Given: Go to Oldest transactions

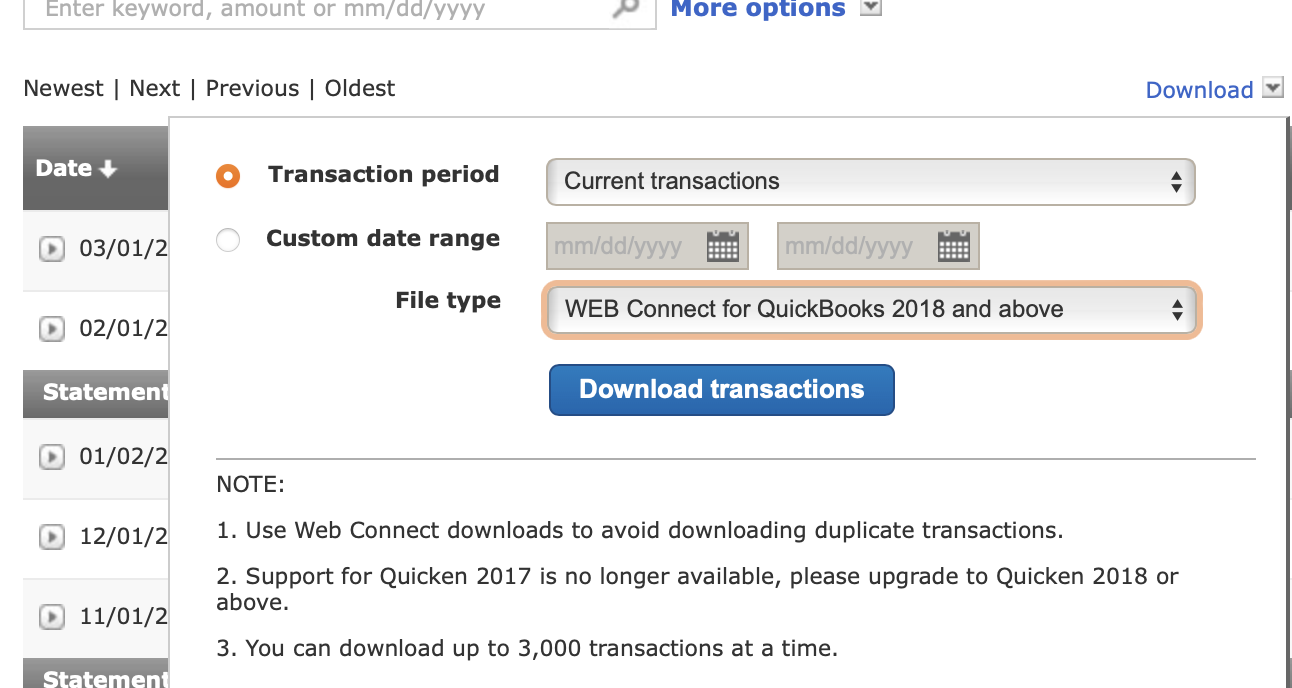Looking at the screenshot, I should pyautogui.click(x=360, y=88).
